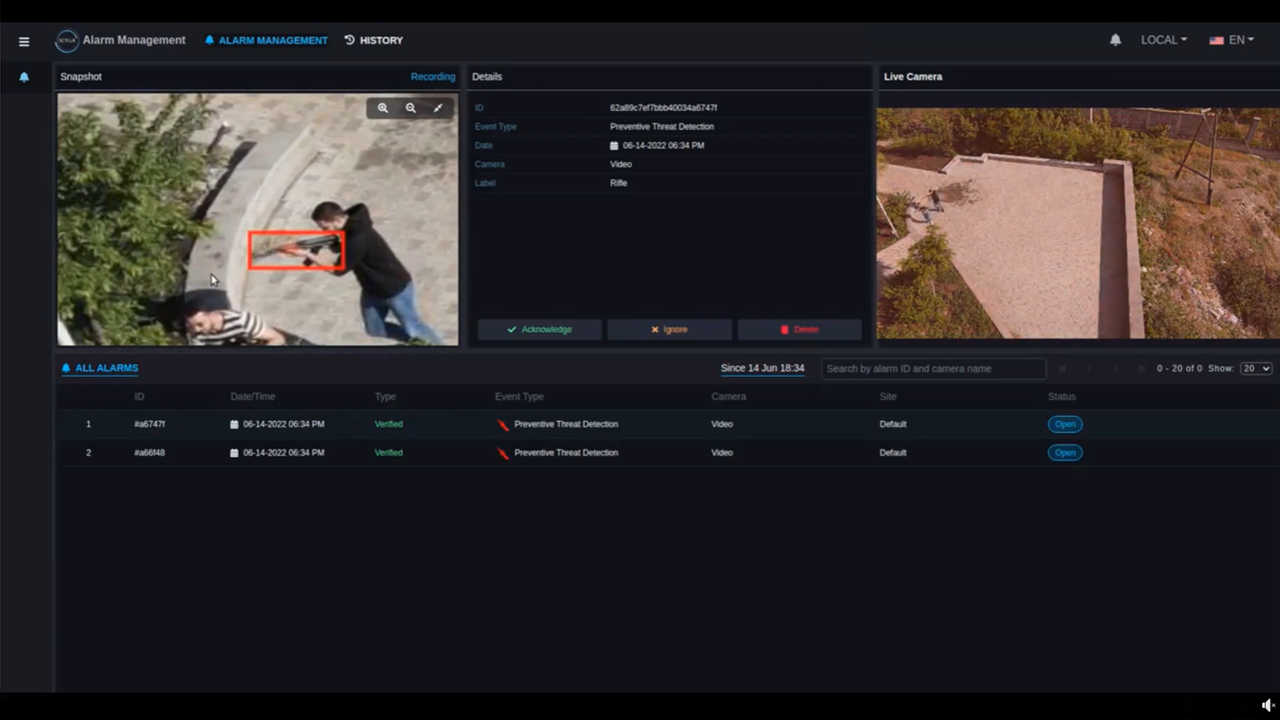
Task: Focus the alarm ID search field
Action: [934, 369]
